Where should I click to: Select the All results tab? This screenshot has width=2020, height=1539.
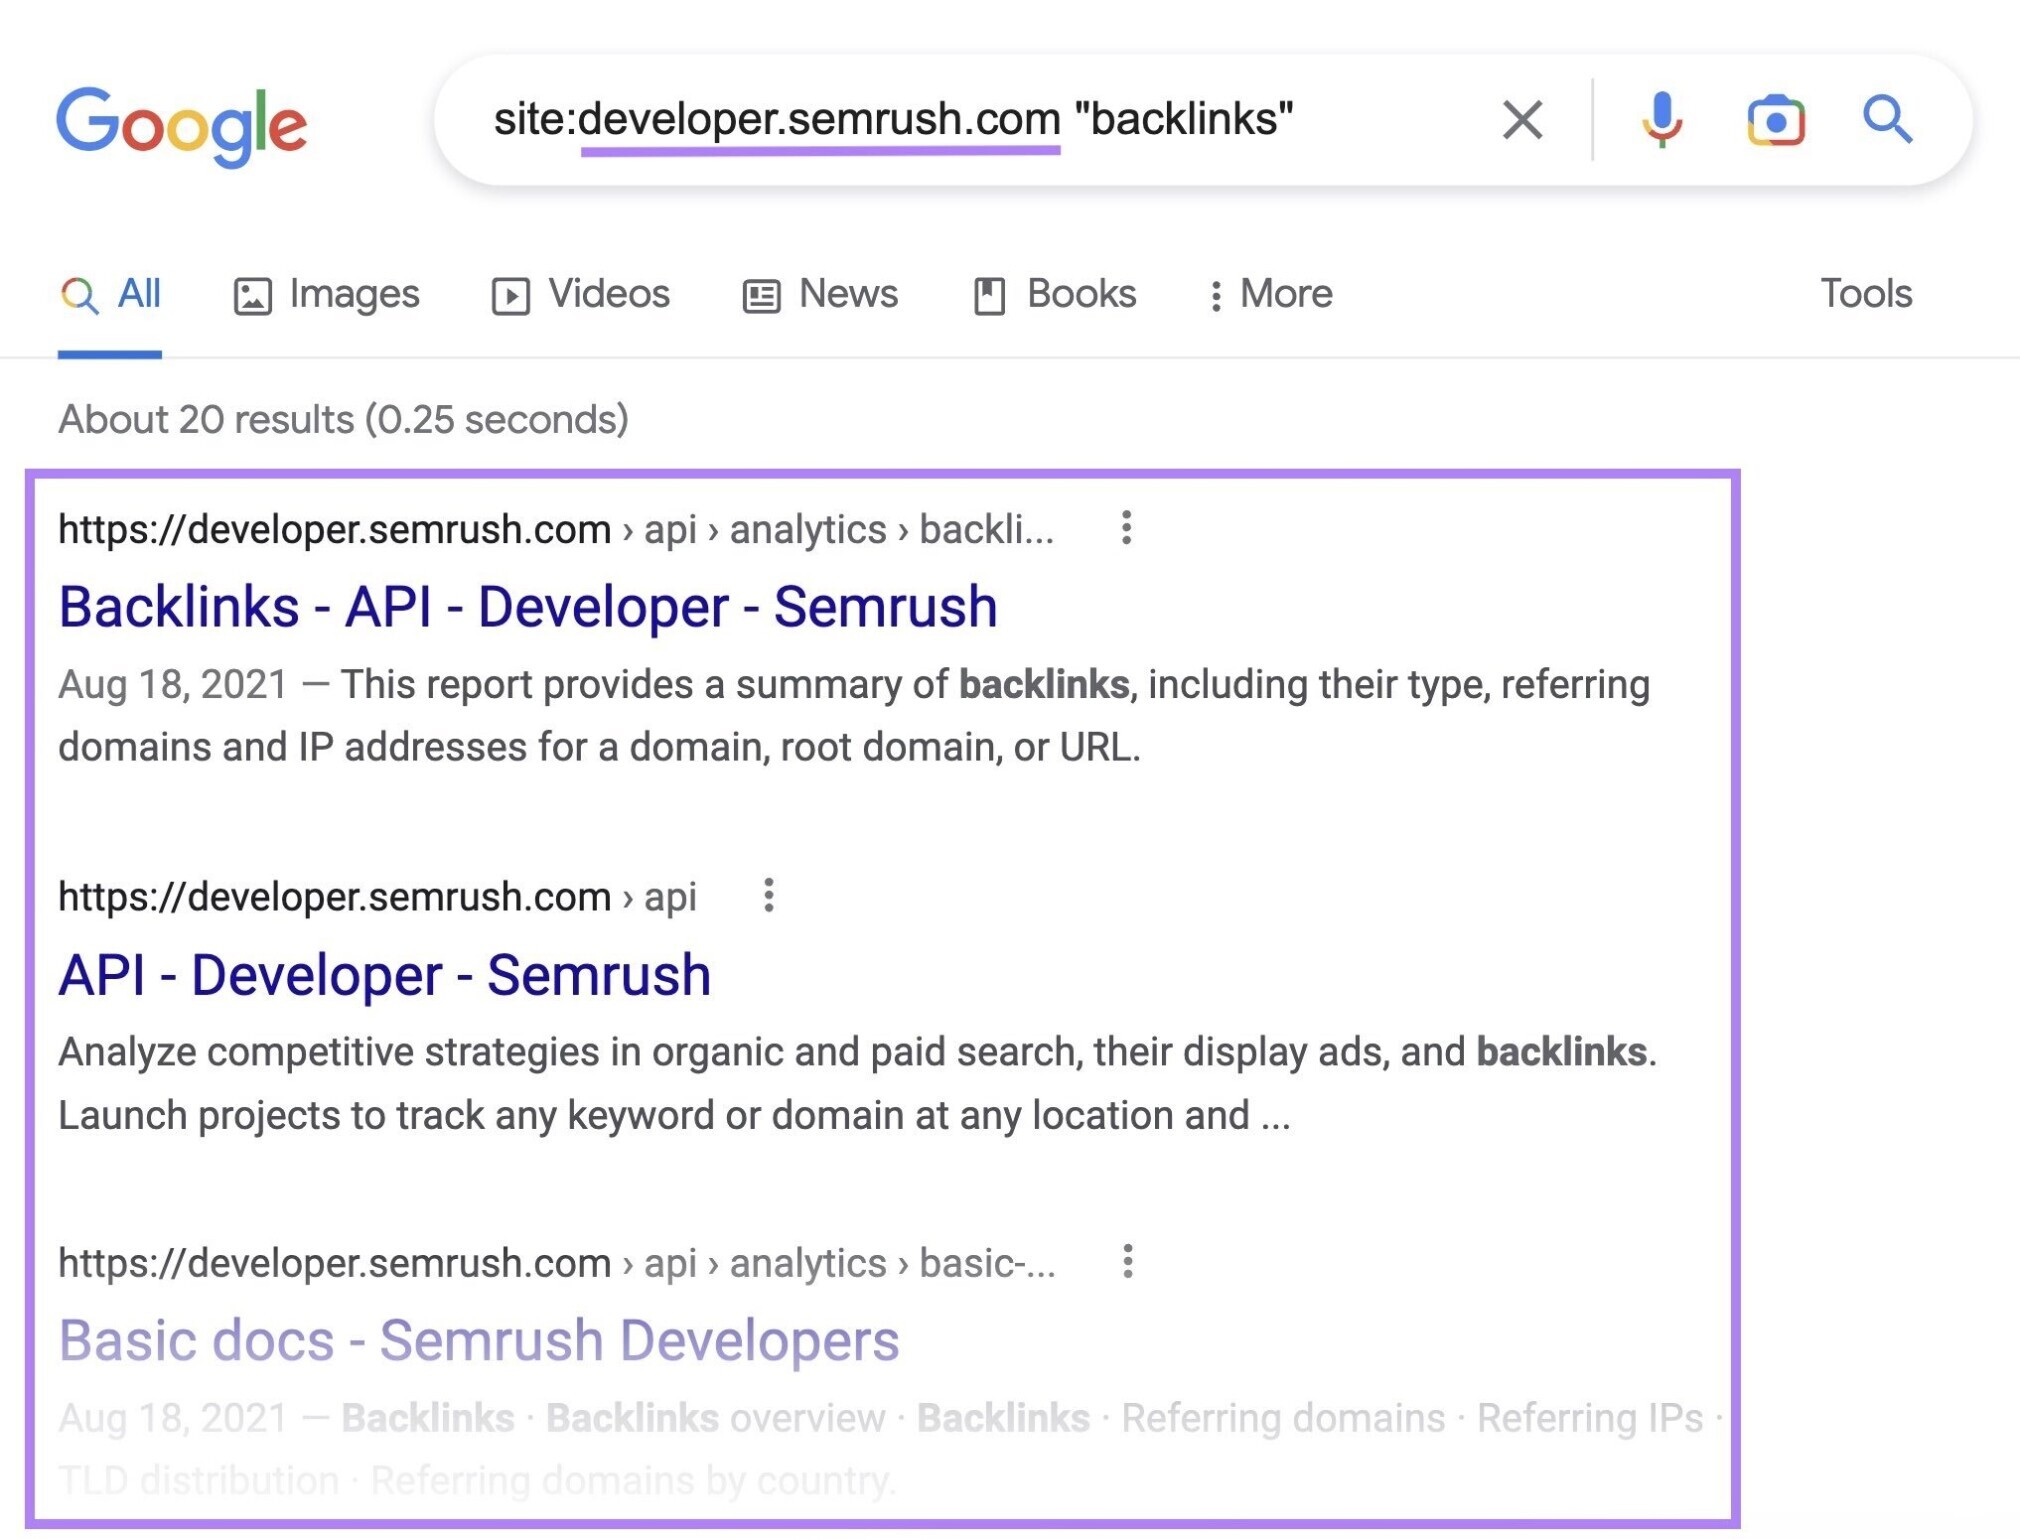[111, 293]
